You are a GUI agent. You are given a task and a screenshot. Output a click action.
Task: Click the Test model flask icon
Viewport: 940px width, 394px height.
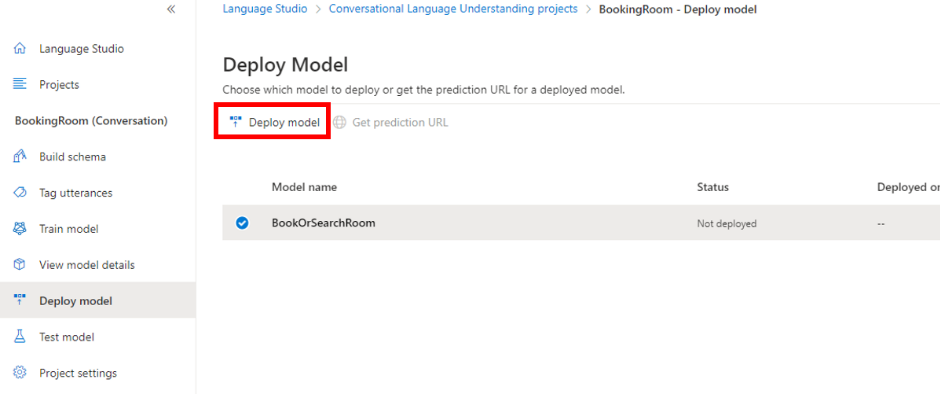20,336
